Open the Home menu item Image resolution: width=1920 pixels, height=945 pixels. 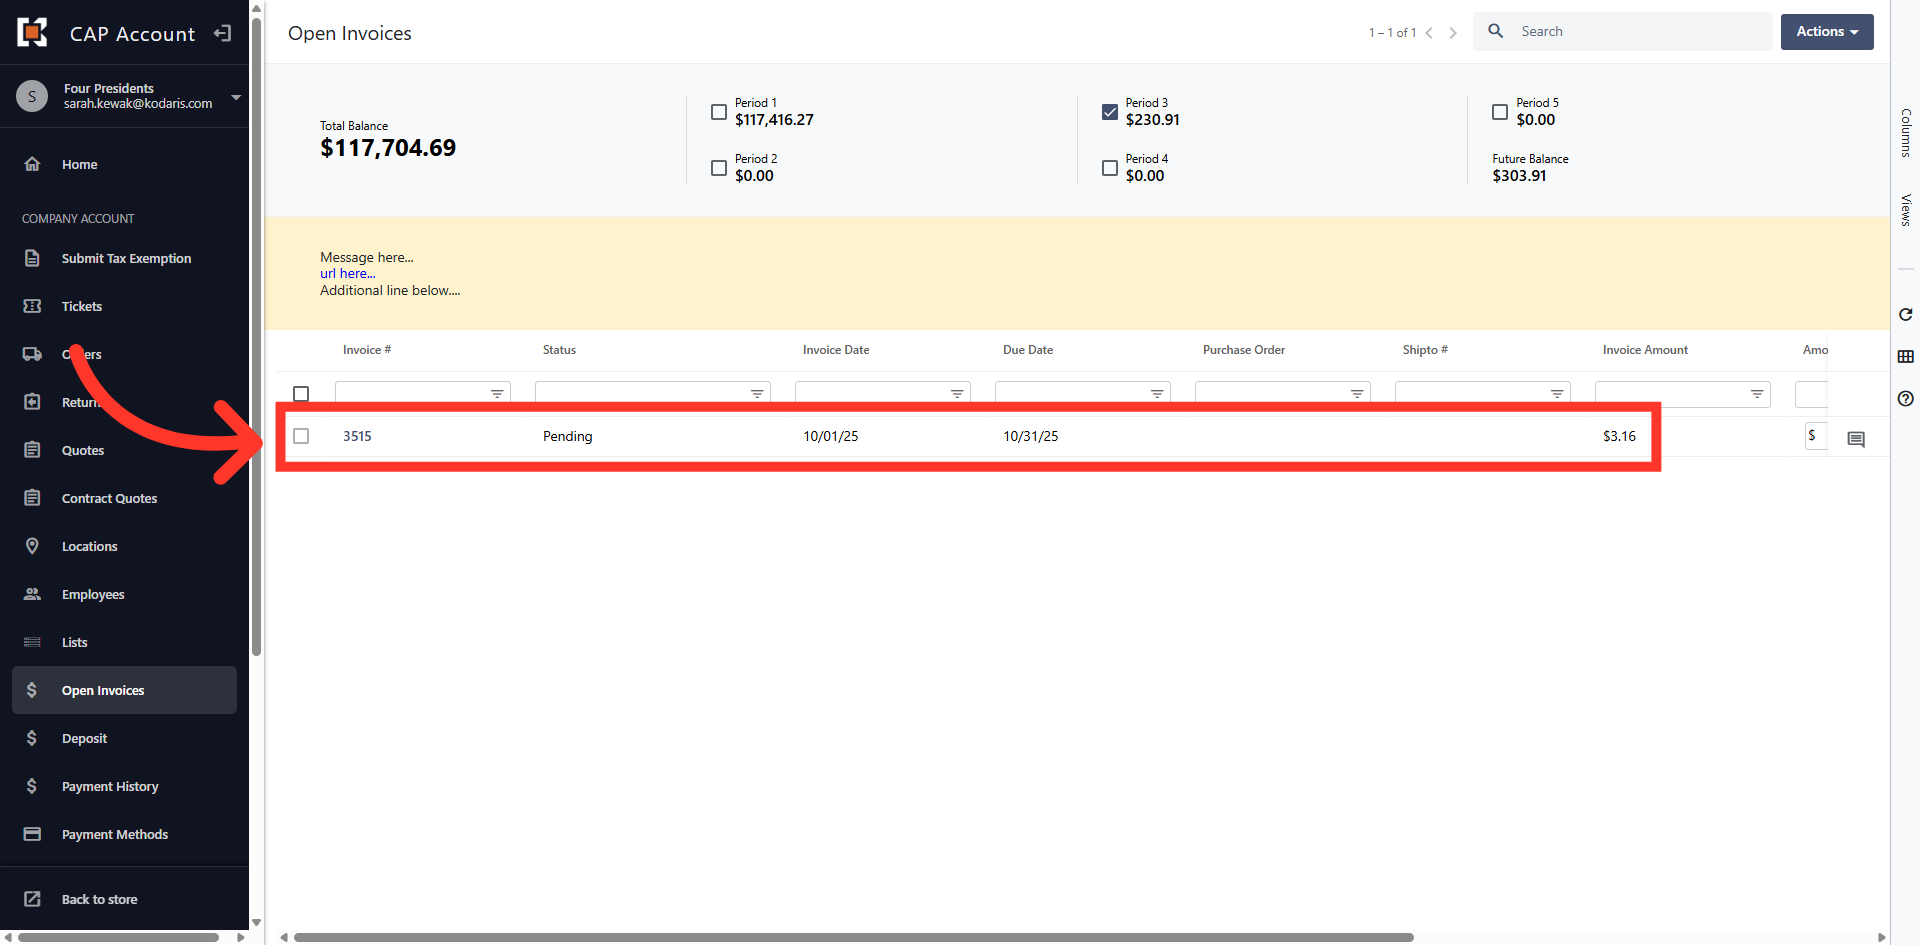pos(124,164)
